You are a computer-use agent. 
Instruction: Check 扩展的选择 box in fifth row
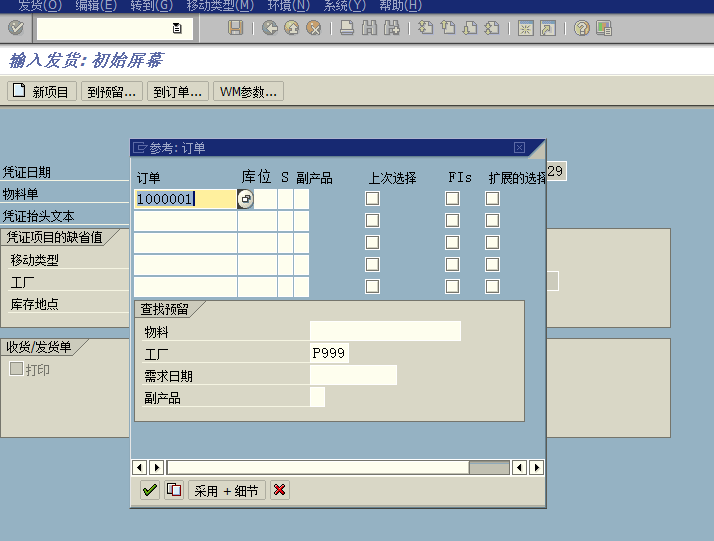pyautogui.click(x=492, y=286)
